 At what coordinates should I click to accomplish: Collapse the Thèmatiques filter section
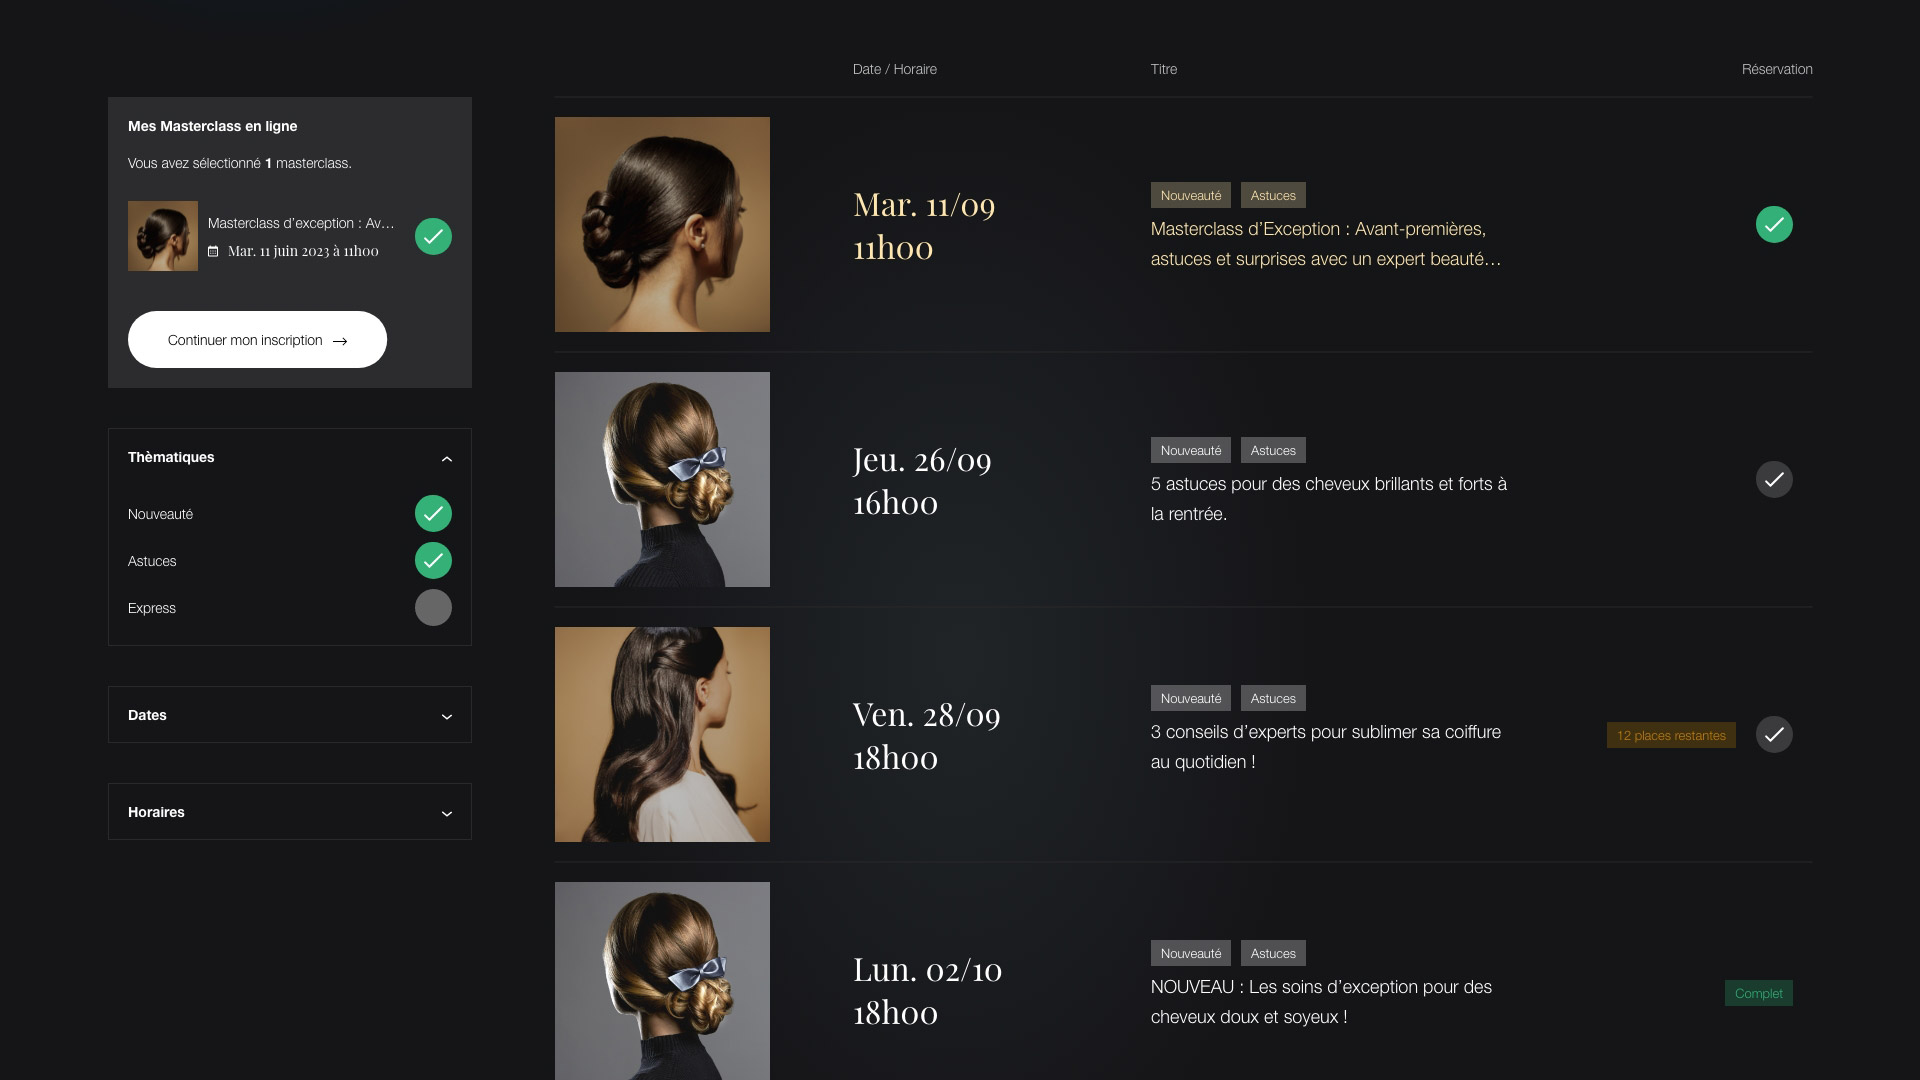(x=446, y=459)
